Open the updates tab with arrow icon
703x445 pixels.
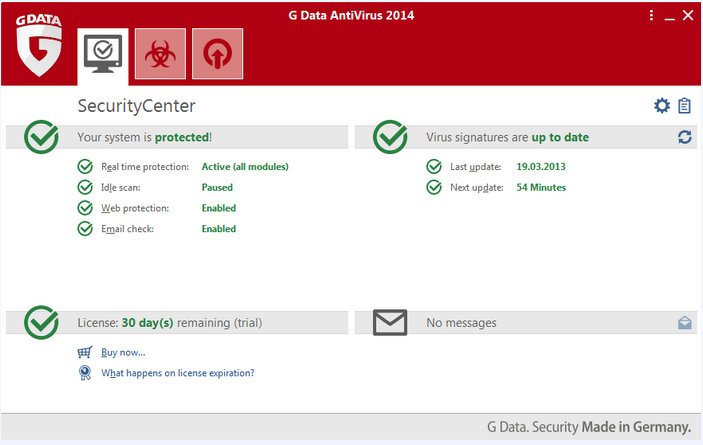pyautogui.click(x=217, y=53)
